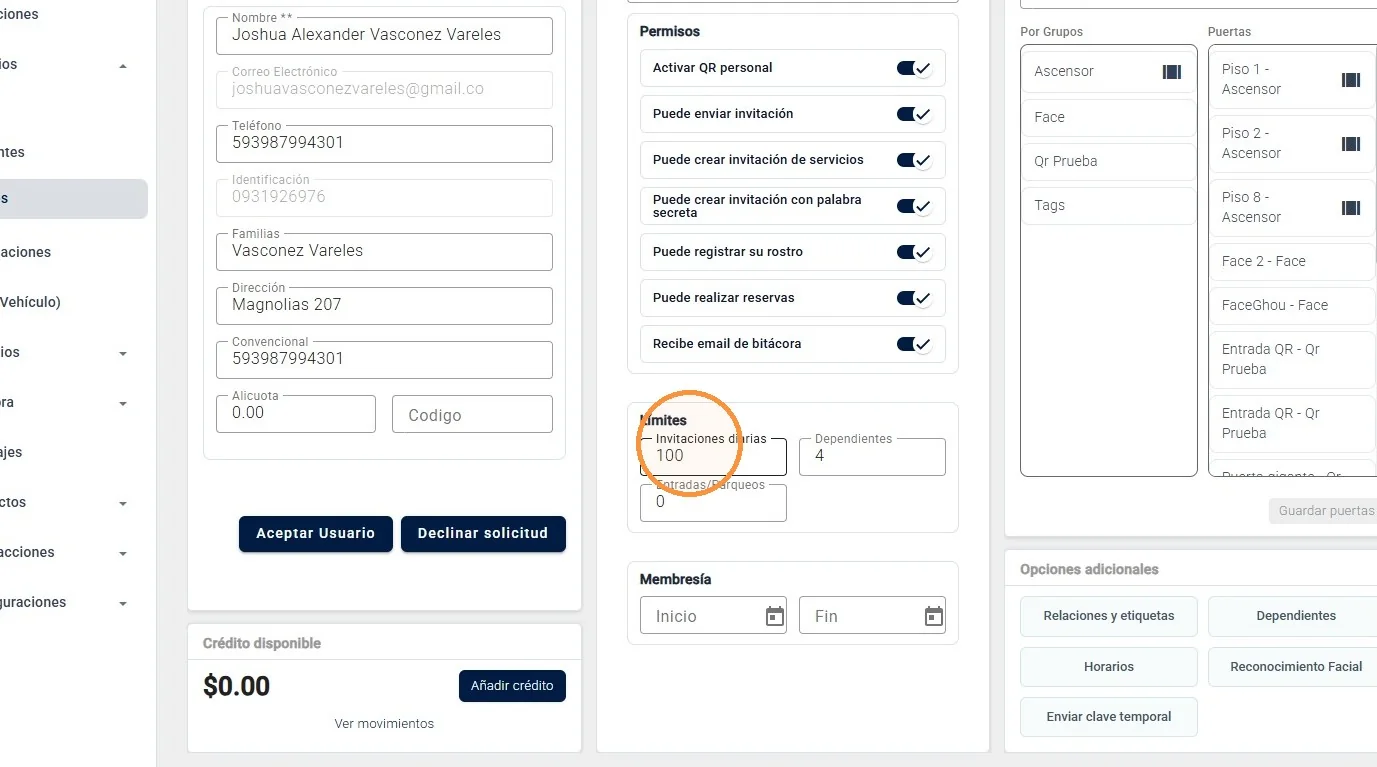The height and width of the screenshot is (767, 1377).
Task: Select the Tags group
Action: pyautogui.click(x=1109, y=206)
